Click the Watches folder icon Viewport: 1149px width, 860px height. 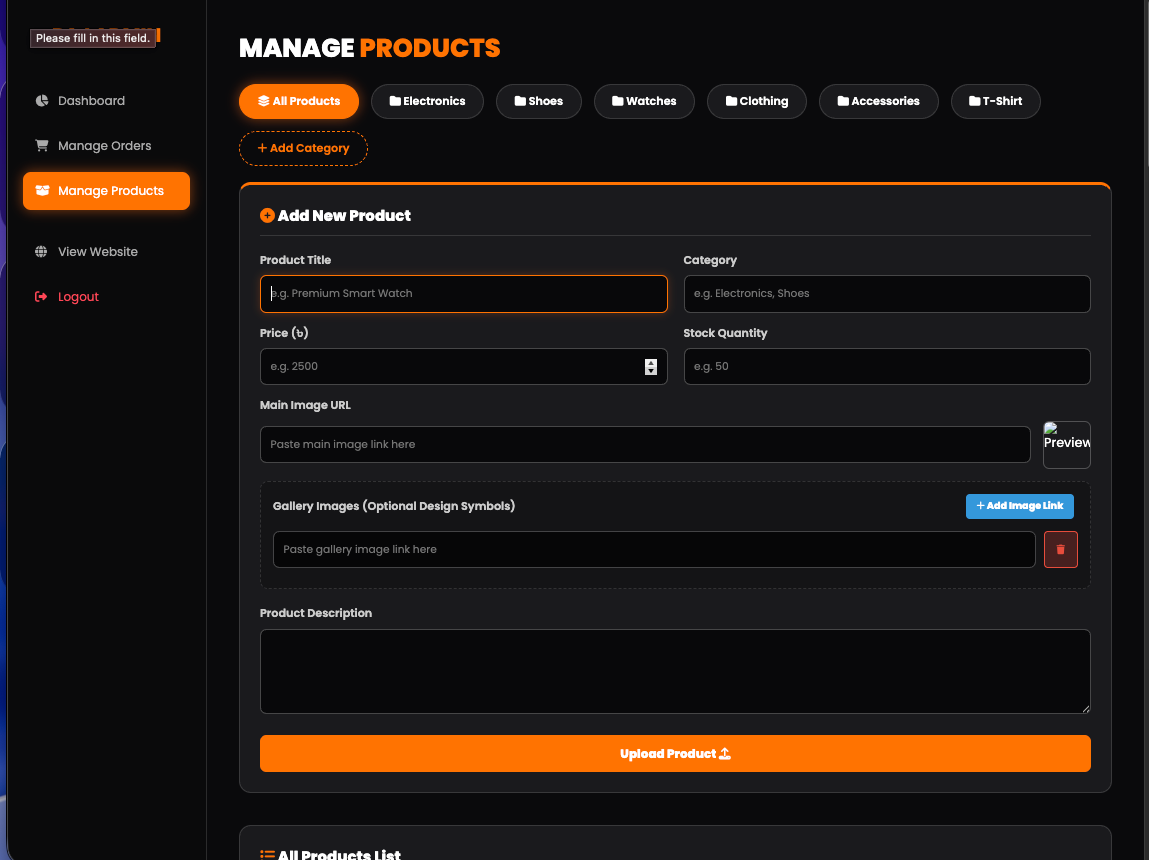(x=618, y=101)
